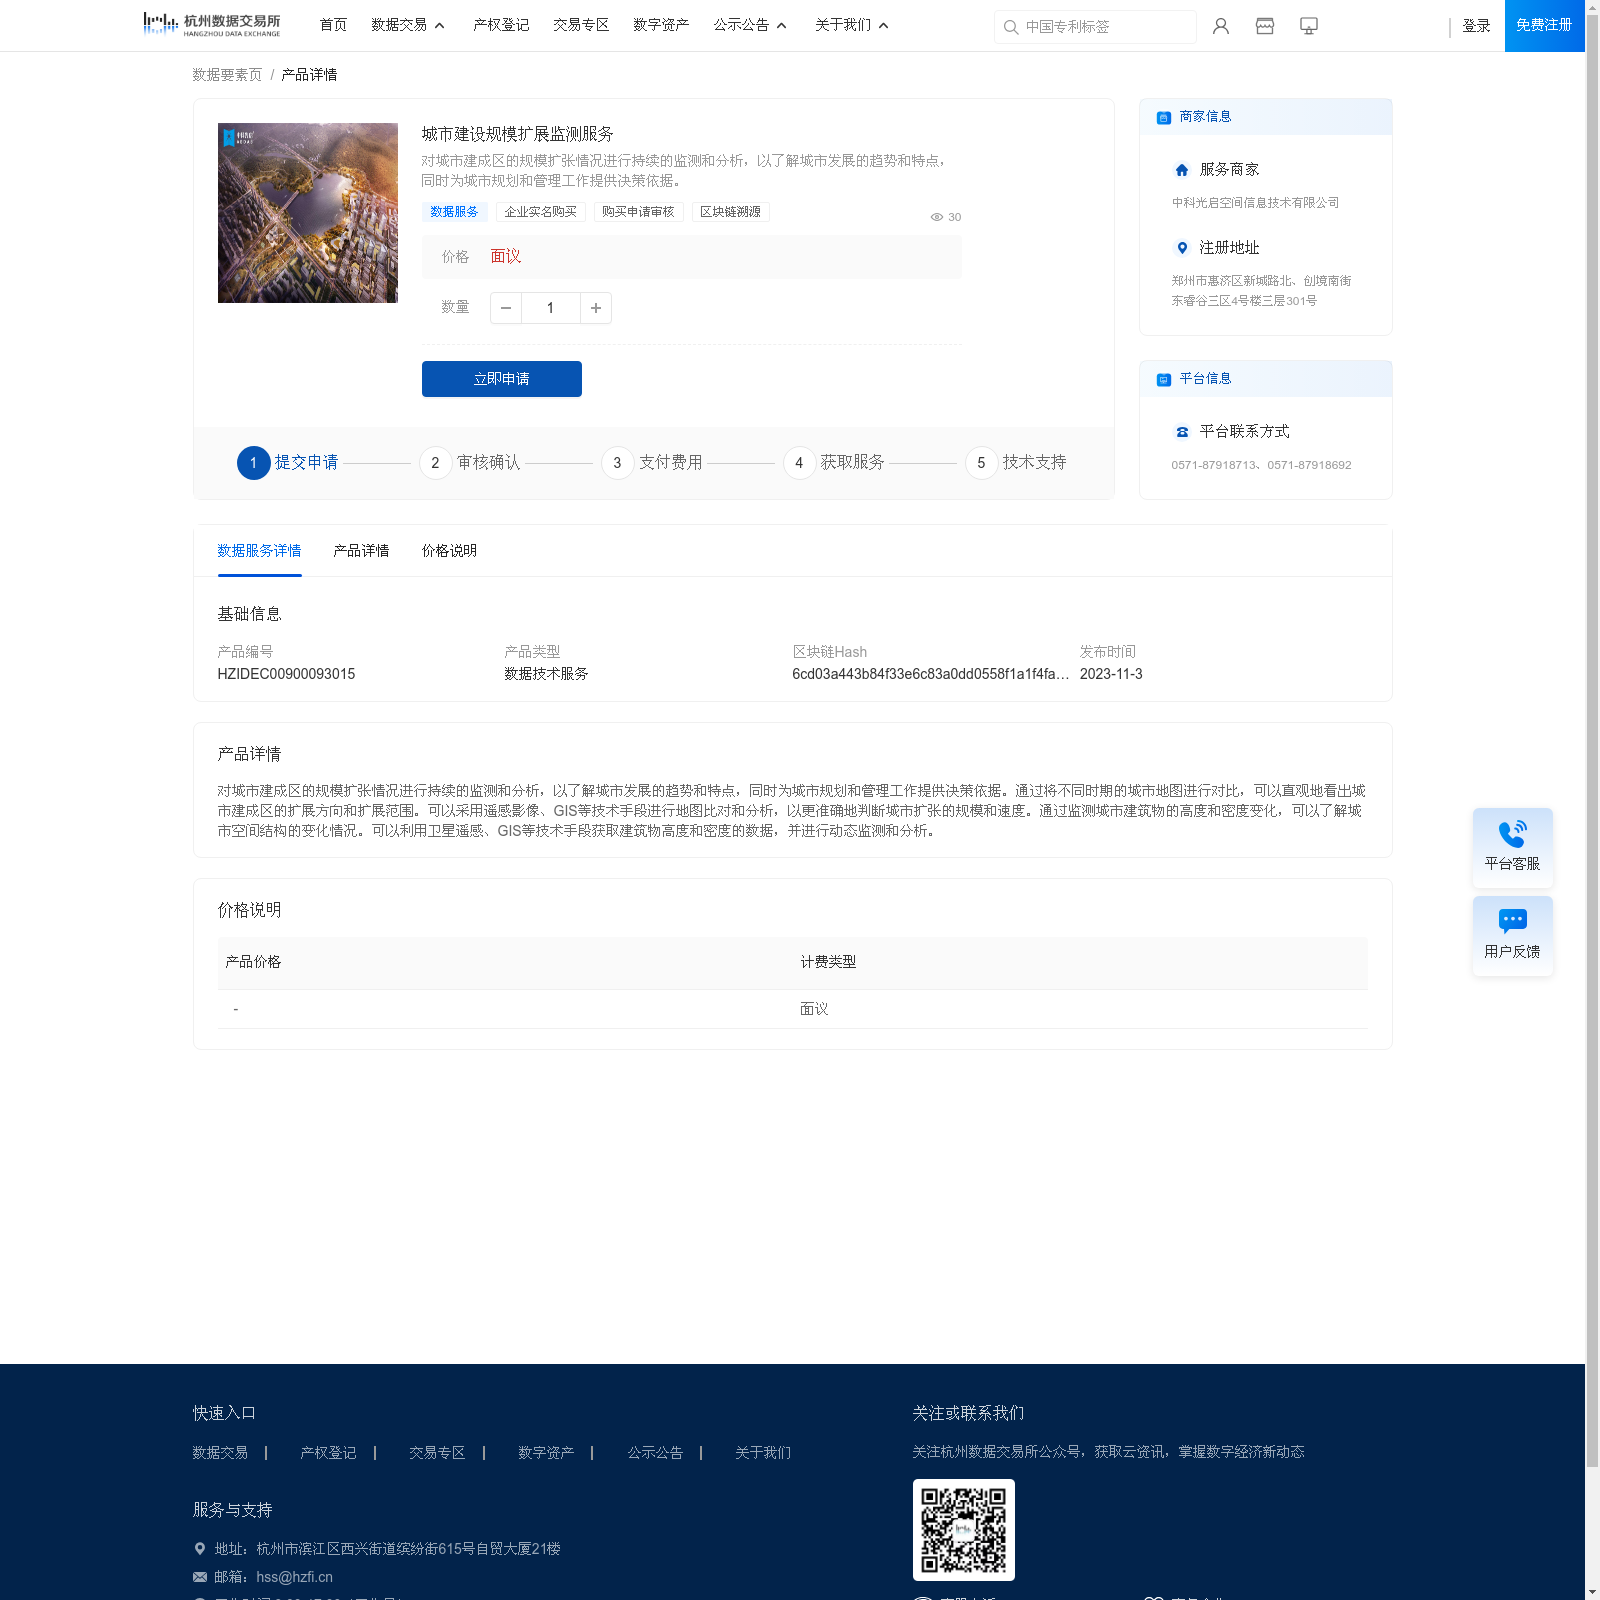The height and width of the screenshot is (1600, 1600).
Task: Click the blockchain hash value 6cd03a443b84...
Action: pyautogui.click(x=930, y=674)
